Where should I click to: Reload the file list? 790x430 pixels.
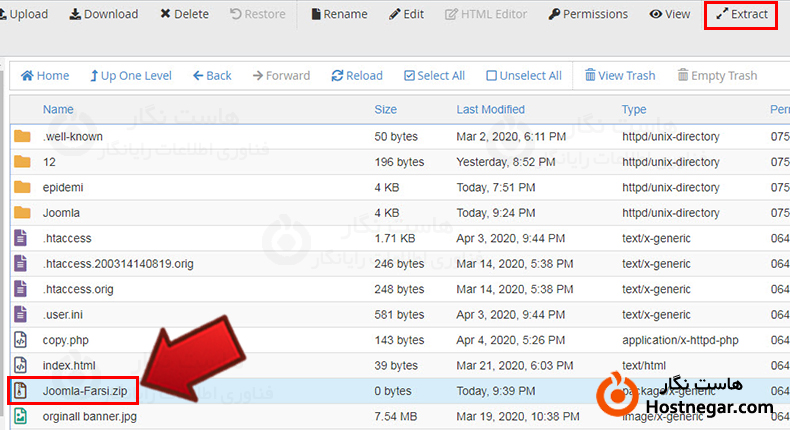coord(357,75)
